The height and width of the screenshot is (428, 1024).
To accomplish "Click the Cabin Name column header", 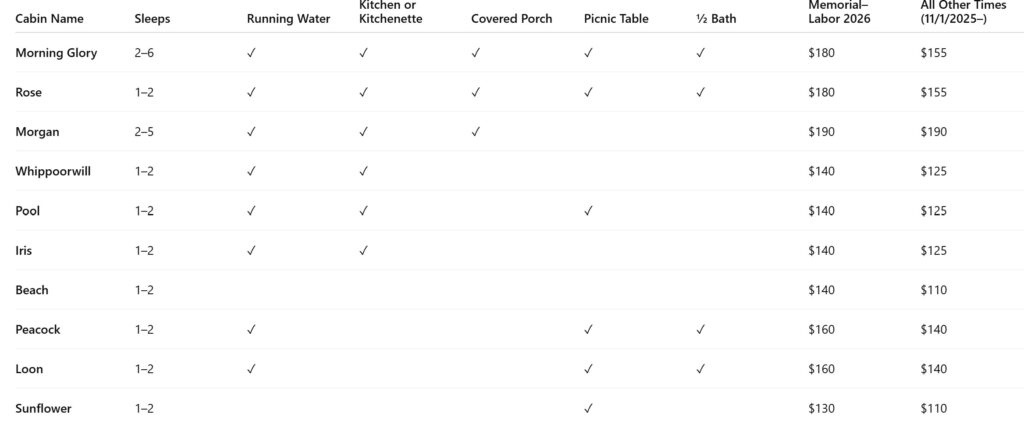I will (x=49, y=18).
